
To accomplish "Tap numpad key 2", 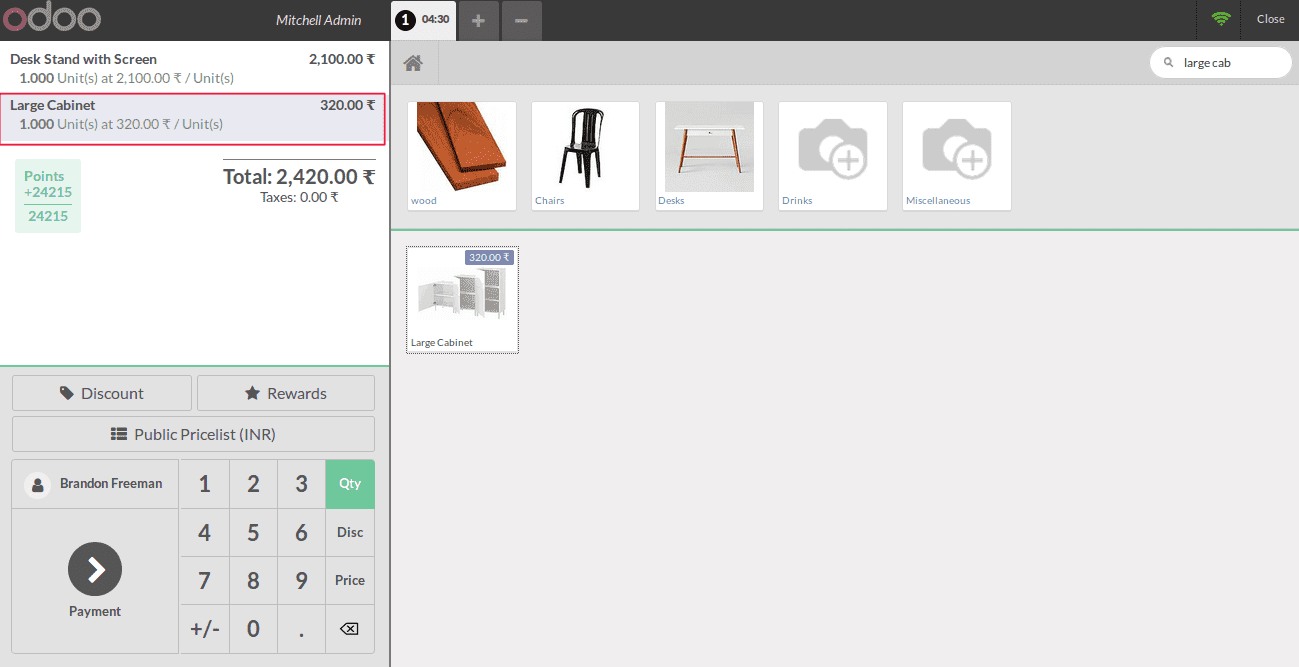I will click(253, 484).
